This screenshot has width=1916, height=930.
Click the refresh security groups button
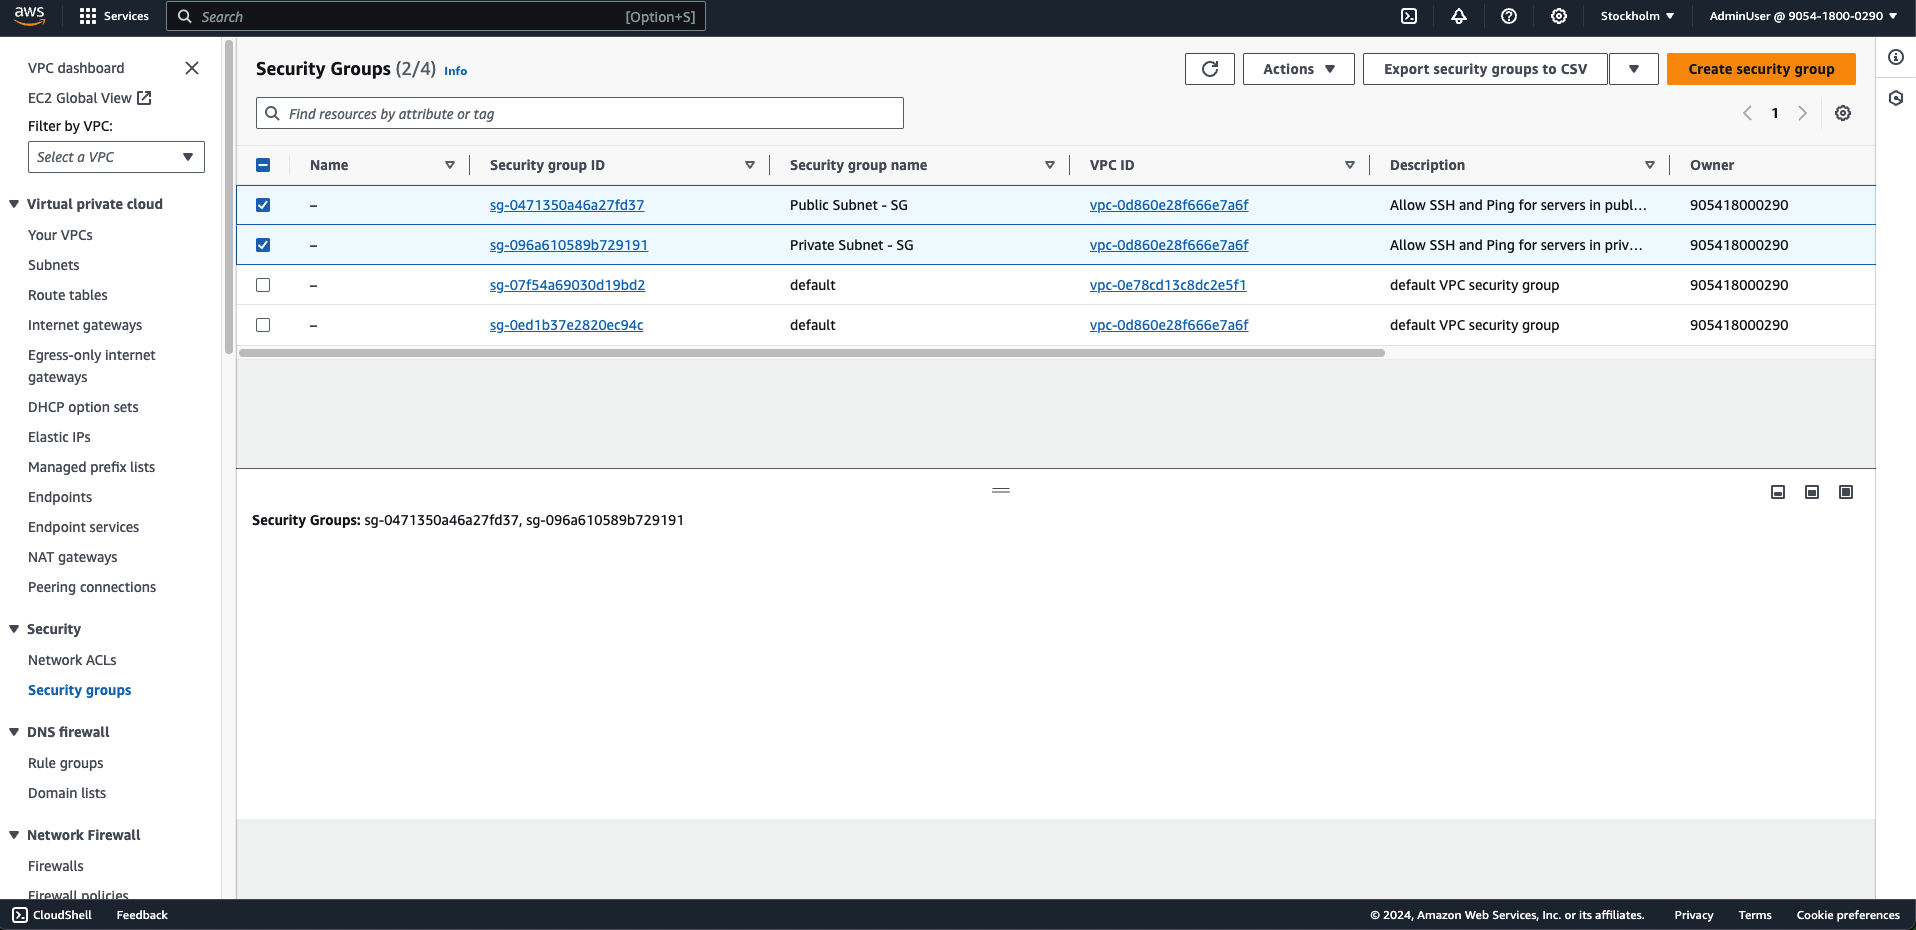1209,69
